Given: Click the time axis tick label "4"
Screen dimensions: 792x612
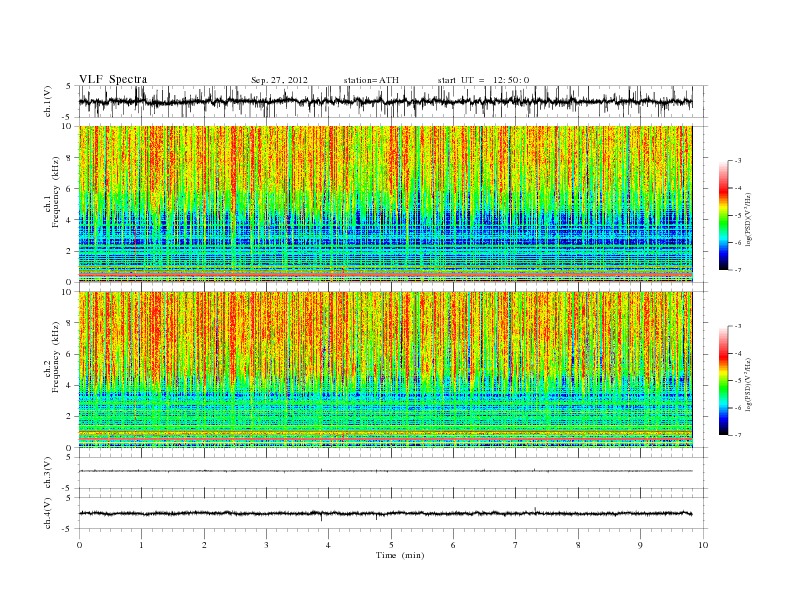Looking at the screenshot, I should pyautogui.click(x=328, y=545).
